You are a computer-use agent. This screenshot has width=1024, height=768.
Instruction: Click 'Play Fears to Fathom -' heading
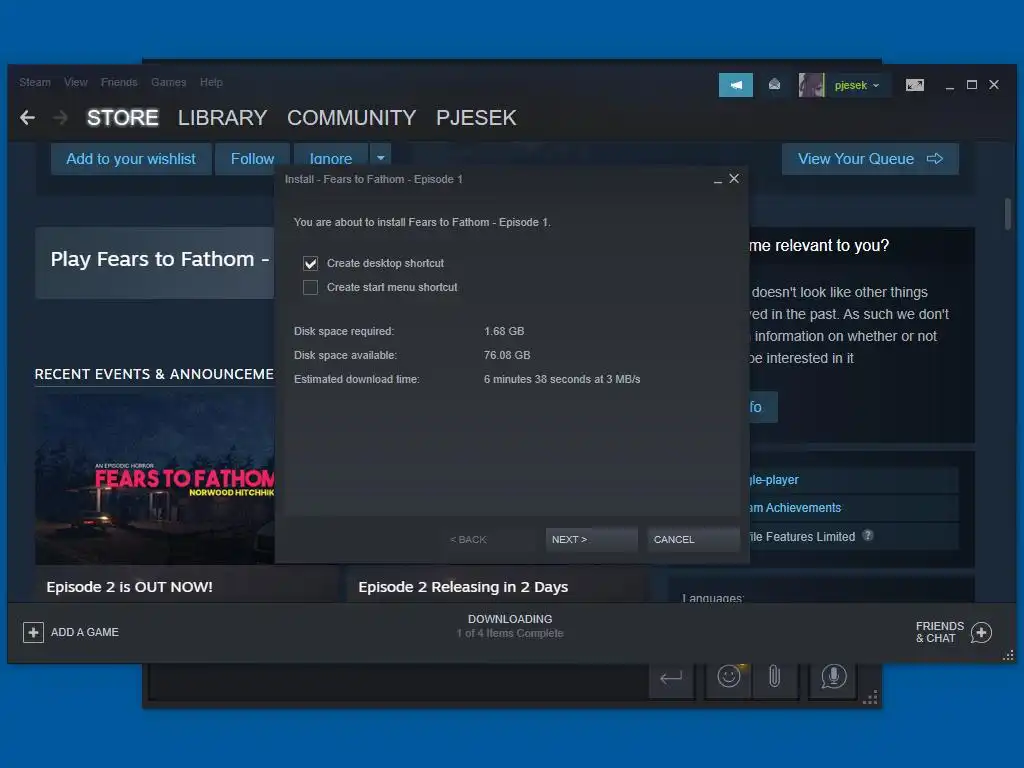(160, 259)
